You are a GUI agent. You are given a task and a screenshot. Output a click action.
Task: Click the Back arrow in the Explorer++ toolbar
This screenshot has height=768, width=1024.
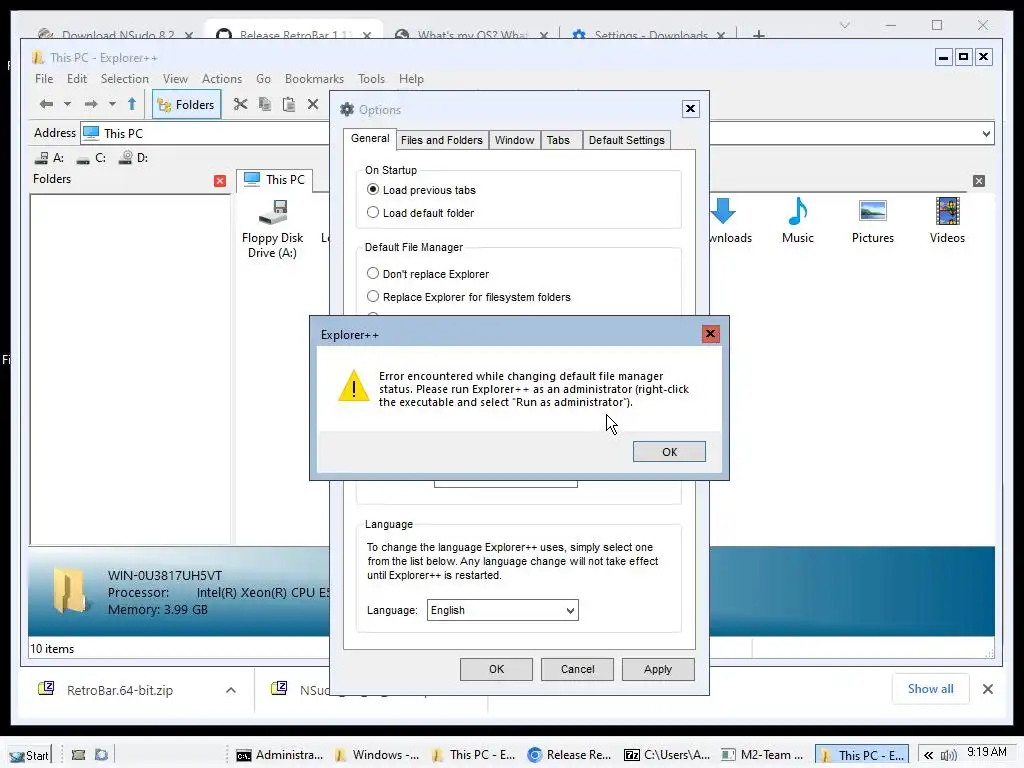click(x=46, y=104)
